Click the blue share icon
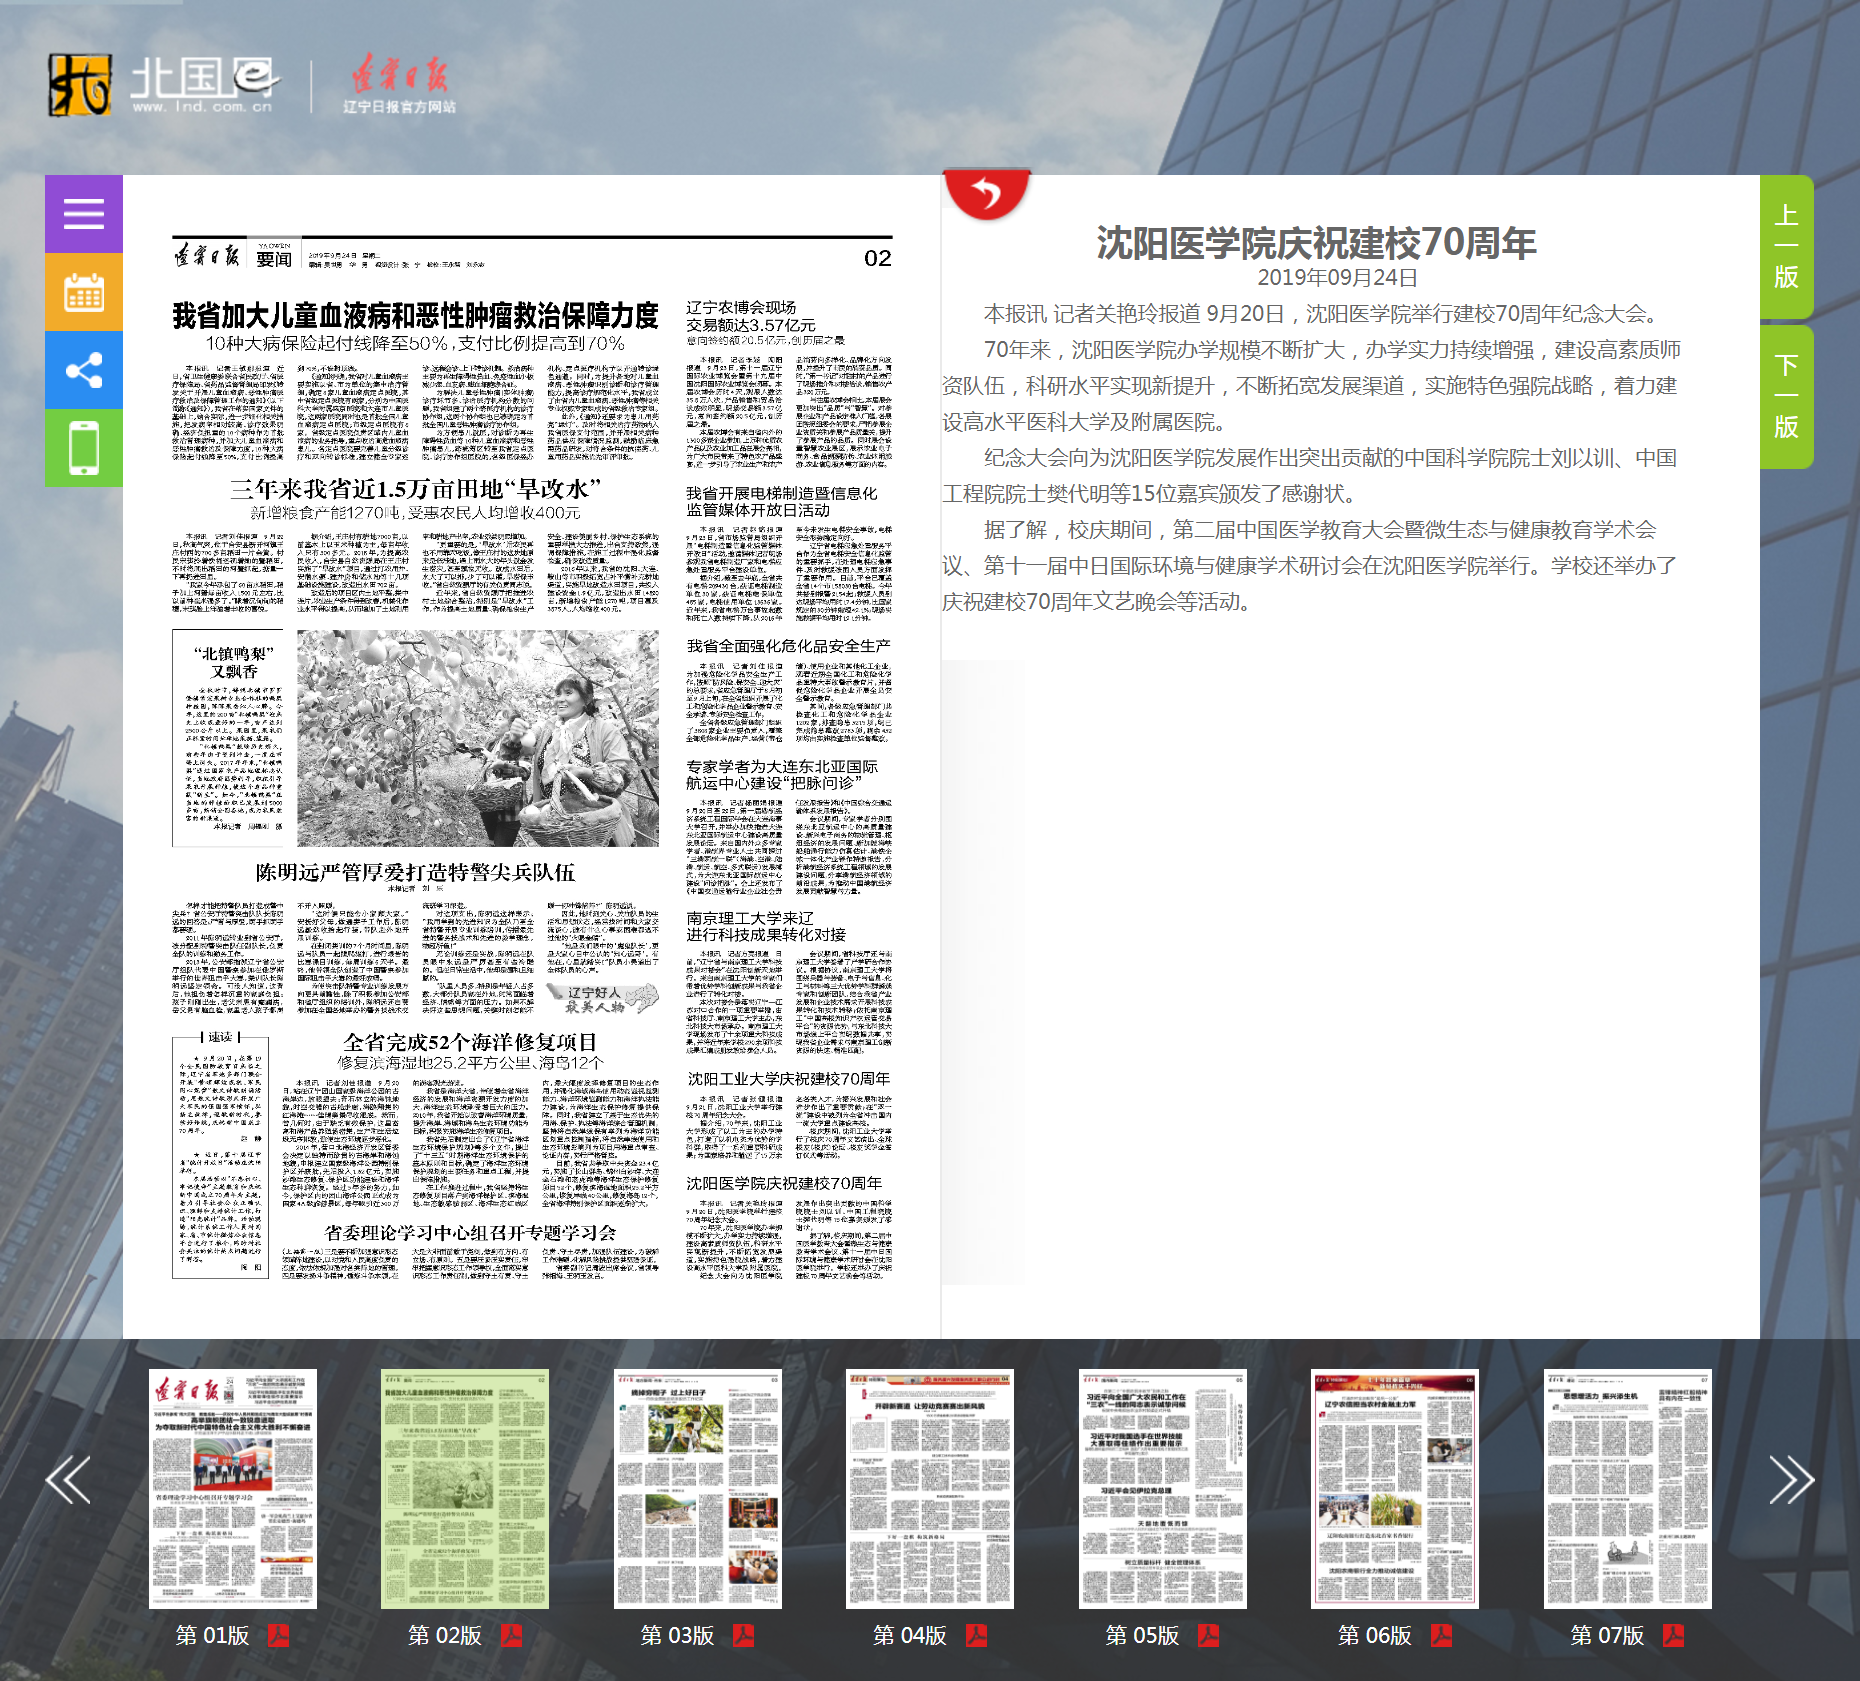The height and width of the screenshot is (1681, 1860). (84, 370)
